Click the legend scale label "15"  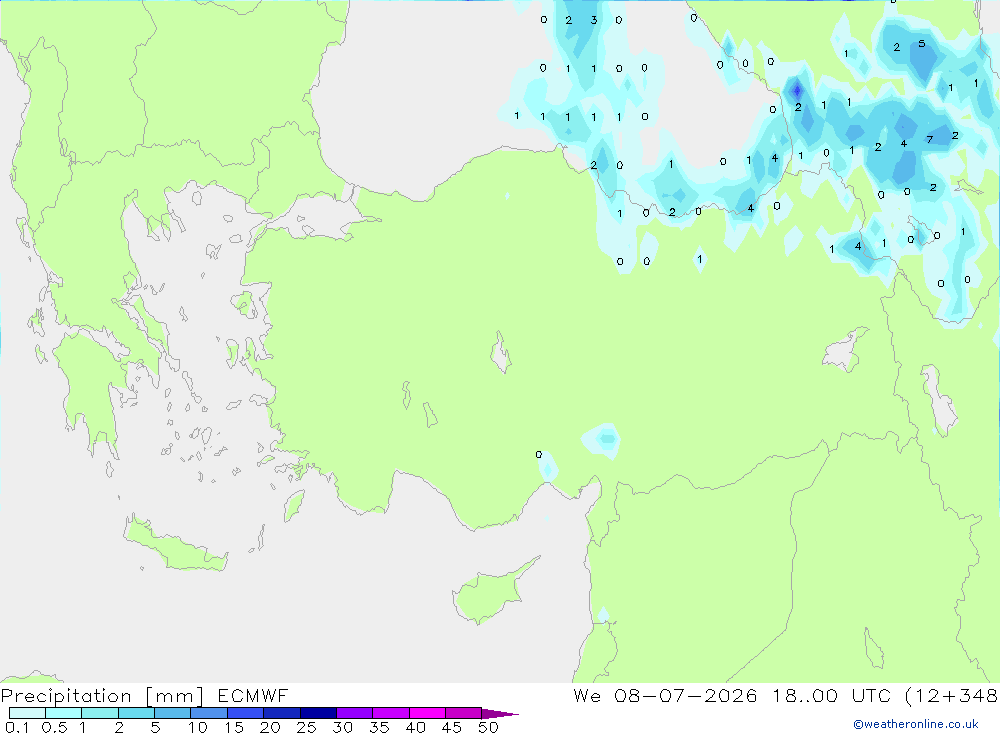click(x=234, y=727)
